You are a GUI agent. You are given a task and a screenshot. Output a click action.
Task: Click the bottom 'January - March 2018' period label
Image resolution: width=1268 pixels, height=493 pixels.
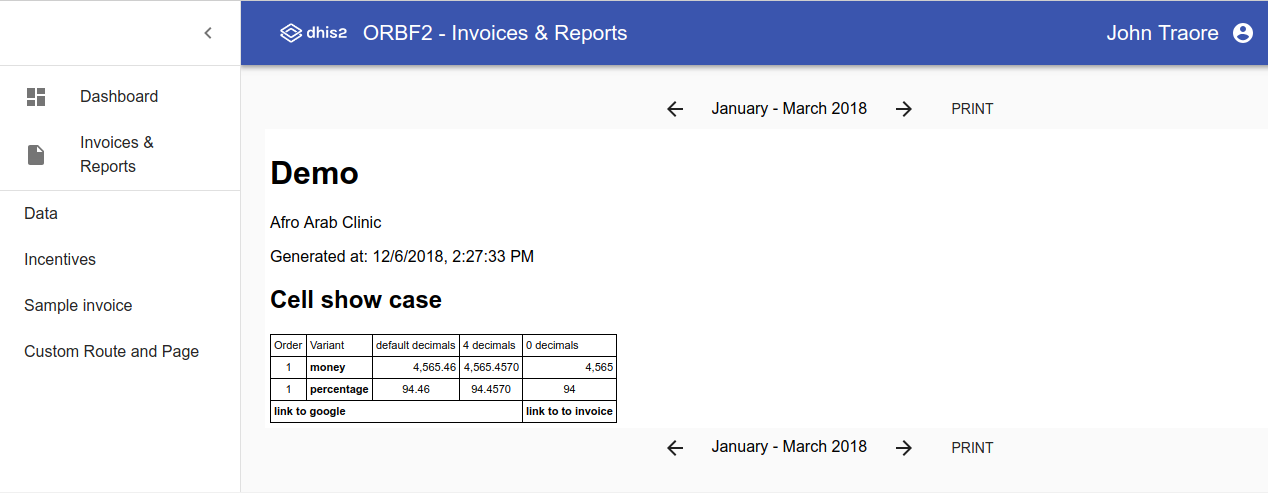789,446
